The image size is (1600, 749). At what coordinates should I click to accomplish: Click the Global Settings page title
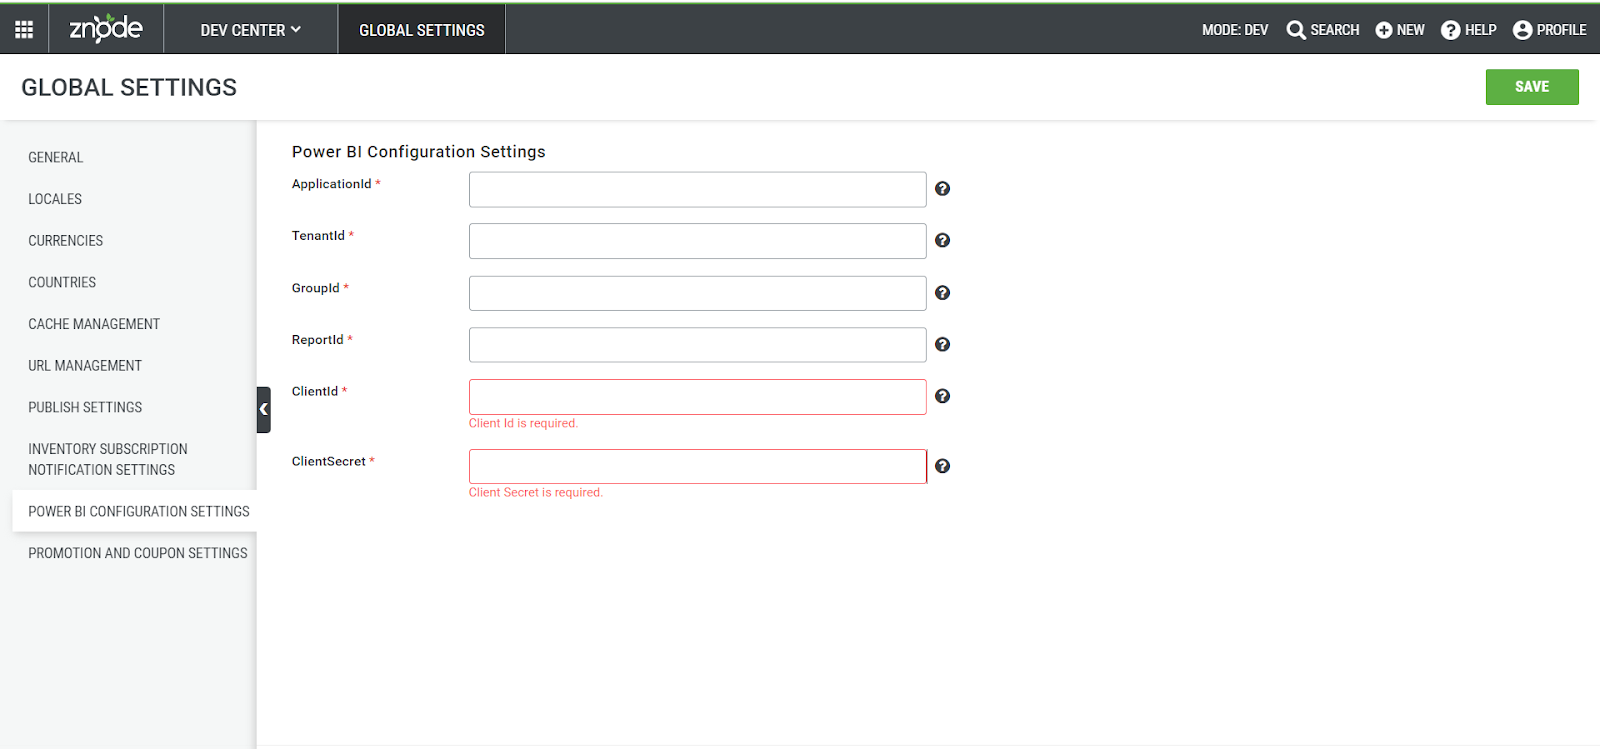(x=129, y=87)
